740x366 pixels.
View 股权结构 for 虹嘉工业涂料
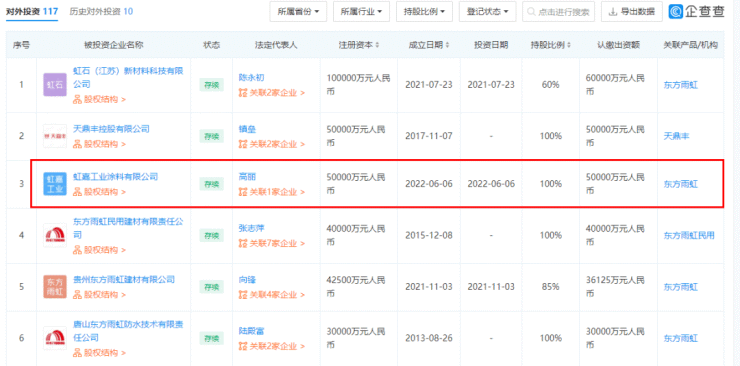tap(100, 192)
